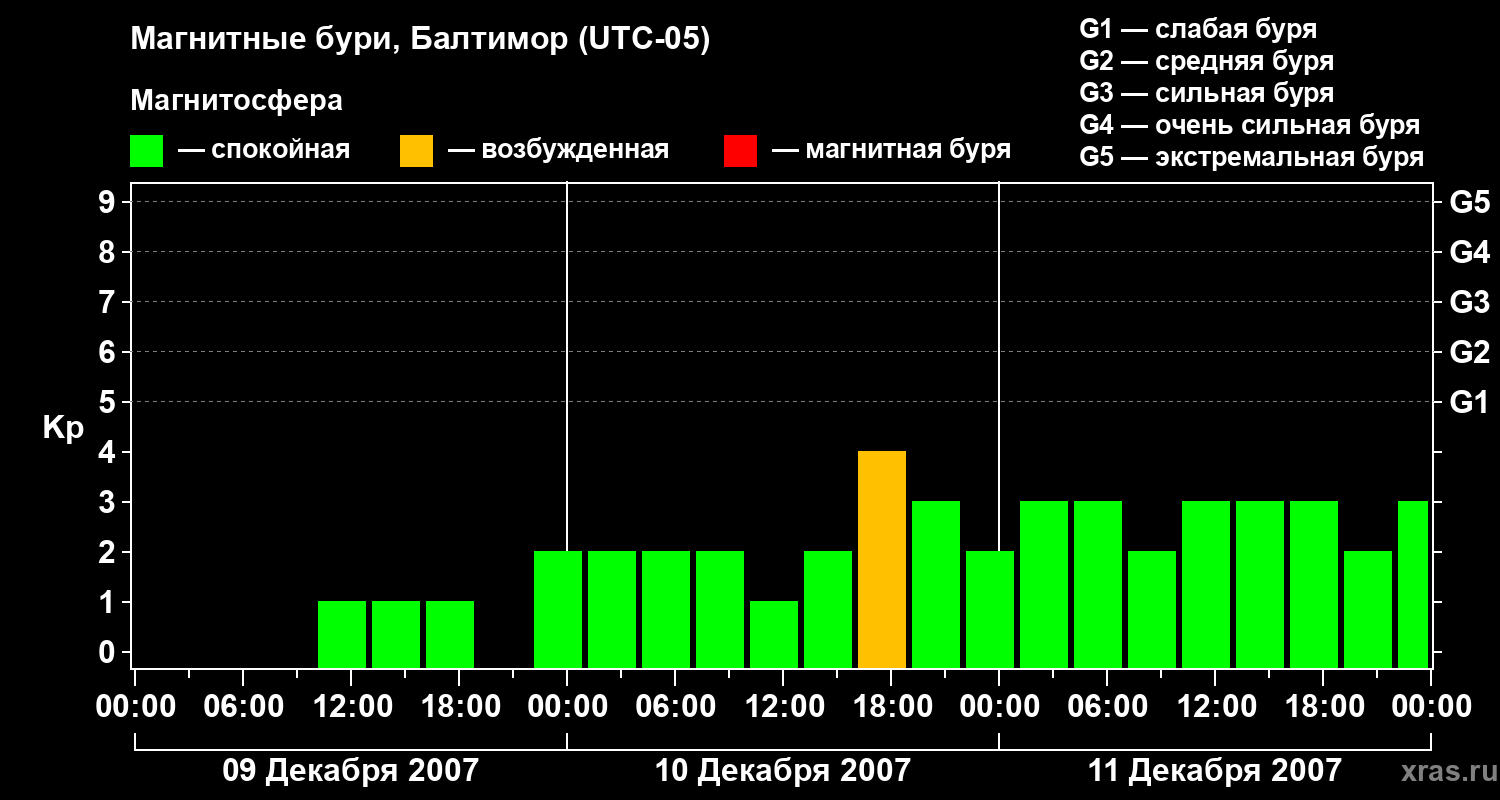Screen dimensions: 1500x800
Task: Click the '09 Декабря 2007' date label
Action: click(x=350, y=770)
